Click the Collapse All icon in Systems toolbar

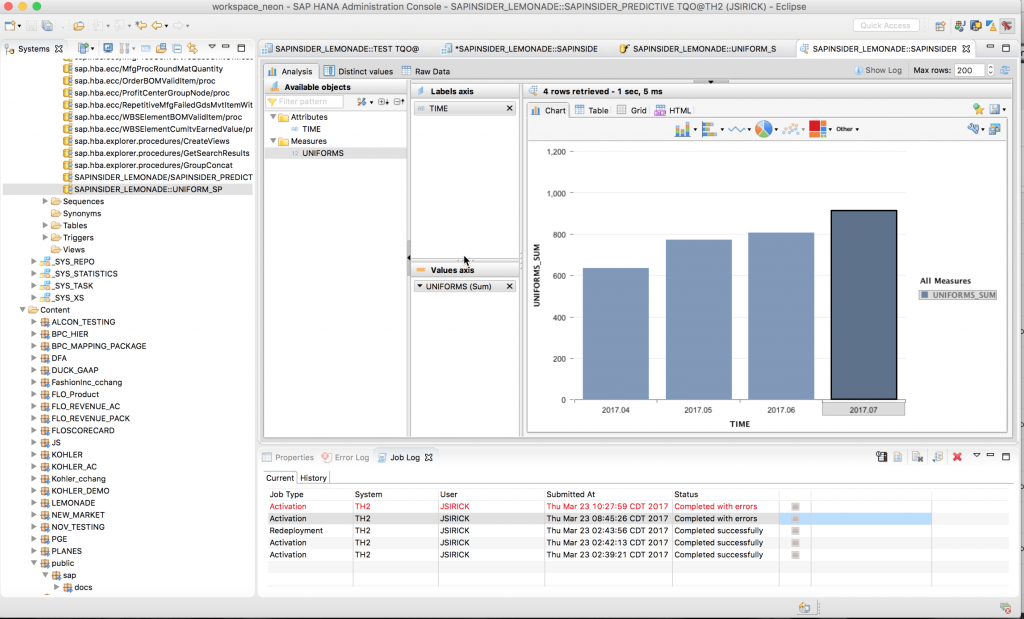177,48
